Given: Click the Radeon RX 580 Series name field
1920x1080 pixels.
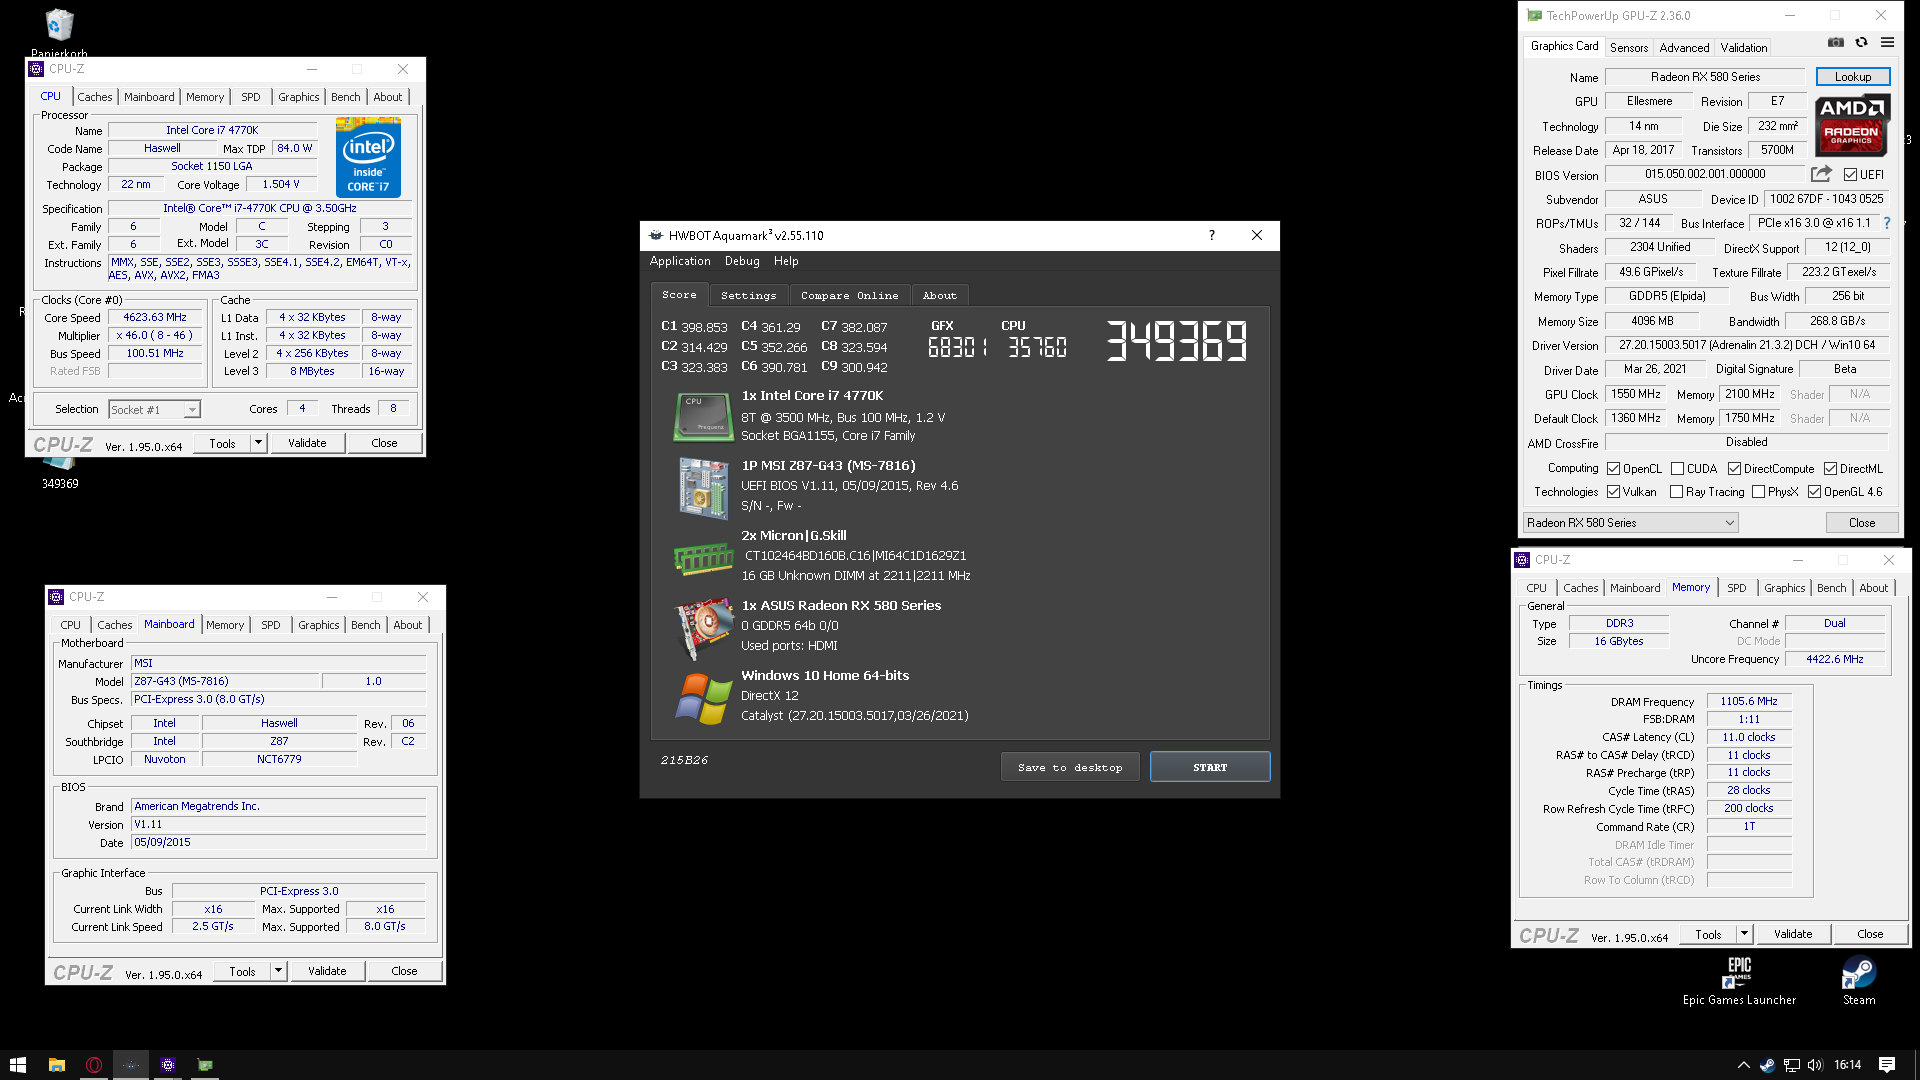Looking at the screenshot, I should (1705, 77).
